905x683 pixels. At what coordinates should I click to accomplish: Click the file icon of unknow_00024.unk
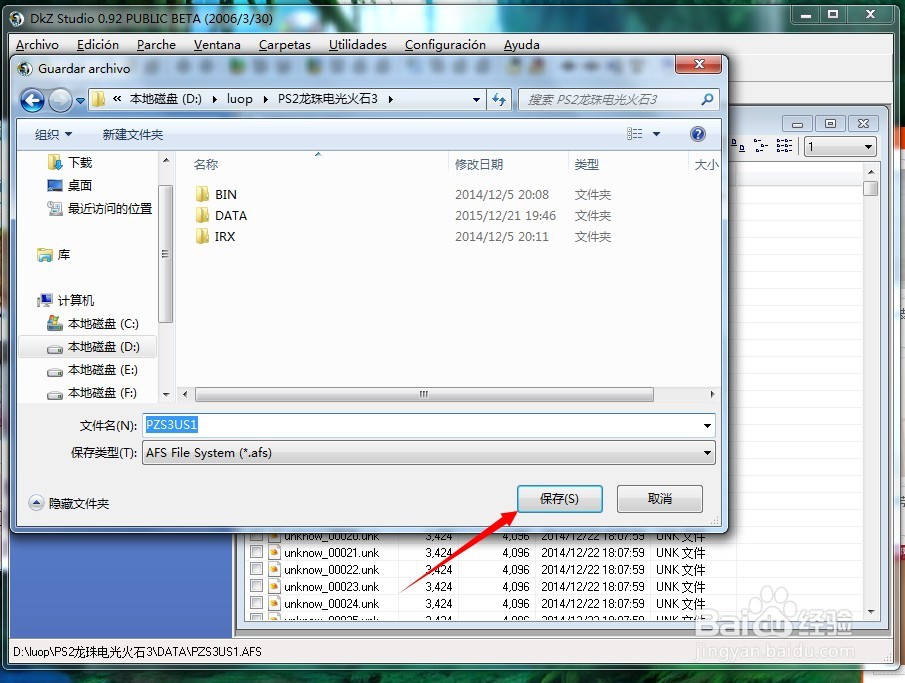(x=274, y=603)
